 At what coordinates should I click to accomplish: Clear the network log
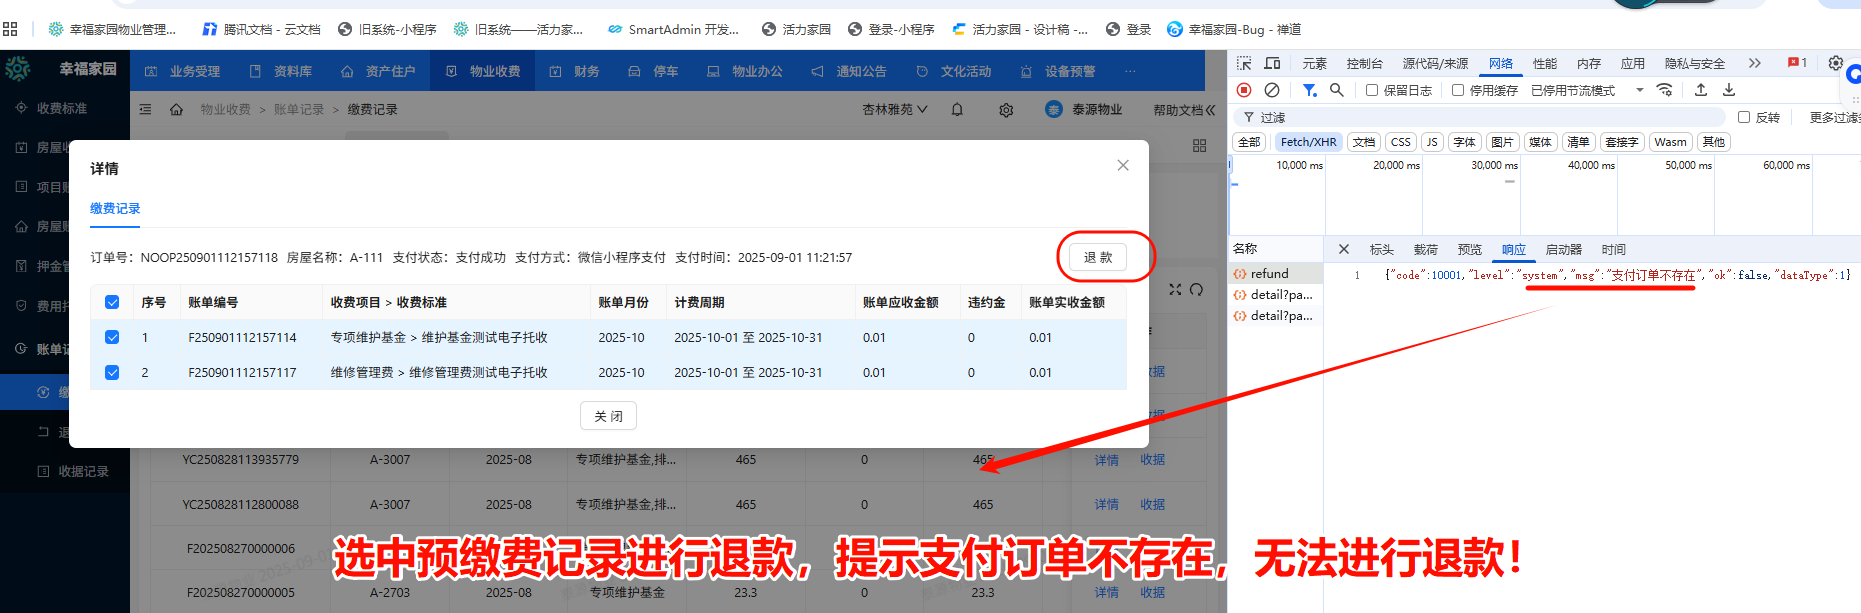coord(1272,90)
